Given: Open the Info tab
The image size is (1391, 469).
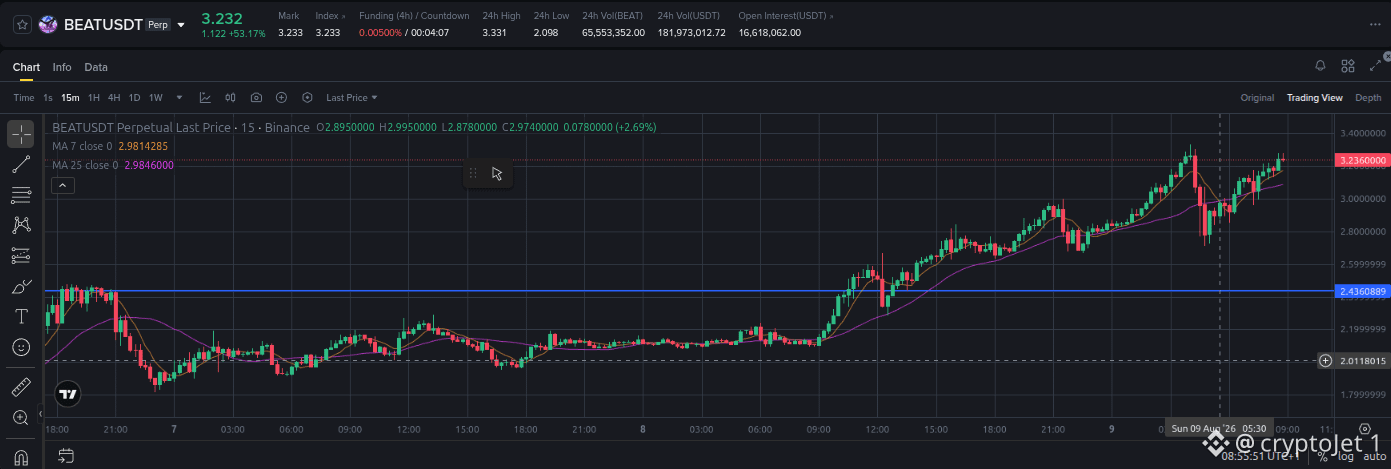Looking at the screenshot, I should click(x=62, y=67).
